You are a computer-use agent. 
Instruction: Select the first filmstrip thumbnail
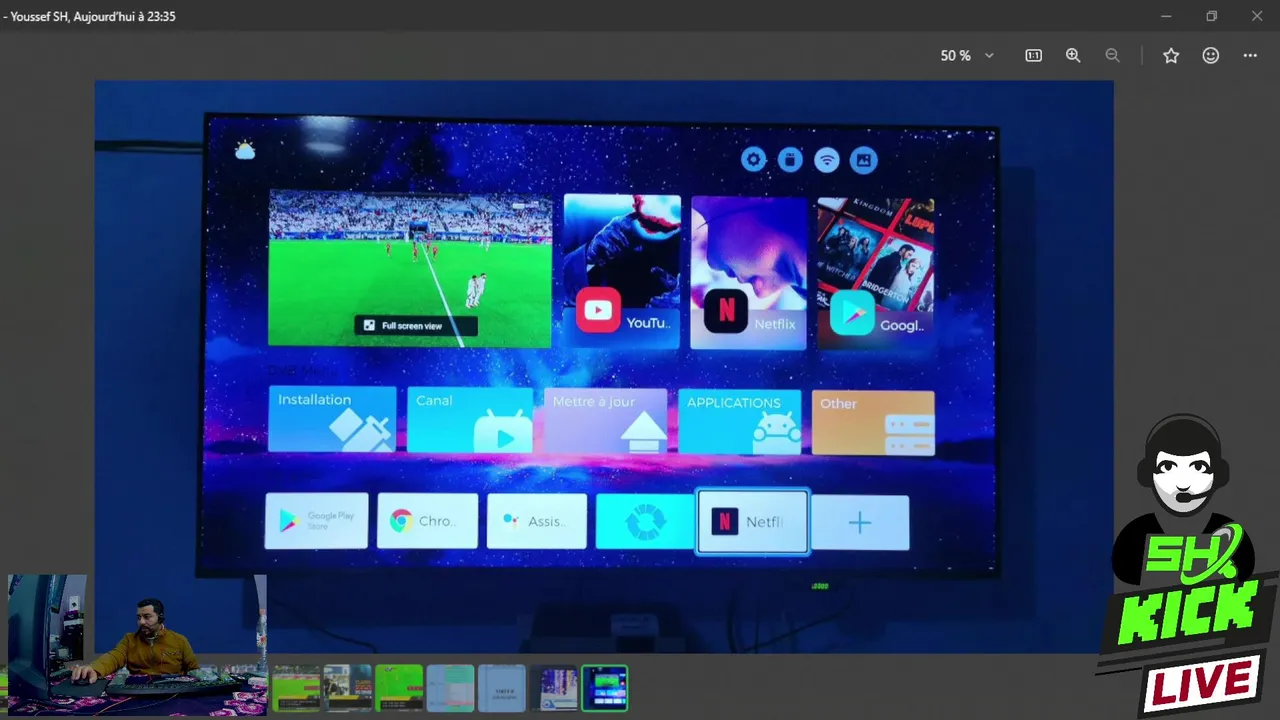[x=296, y=689]
